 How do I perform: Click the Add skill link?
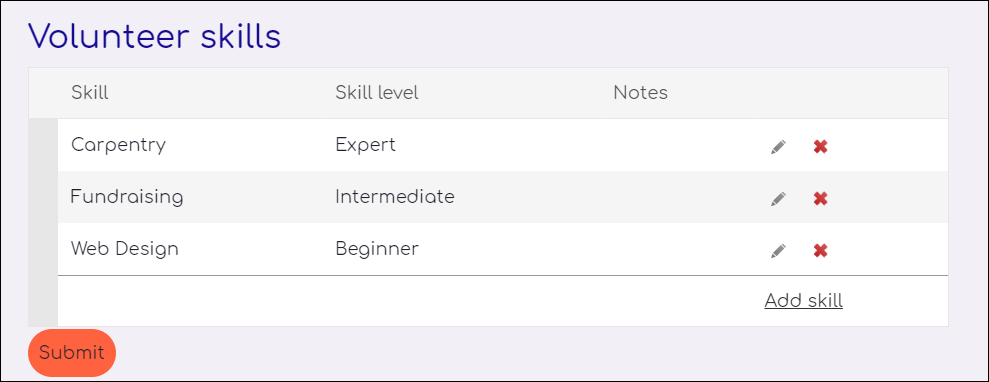pos(804,301)
